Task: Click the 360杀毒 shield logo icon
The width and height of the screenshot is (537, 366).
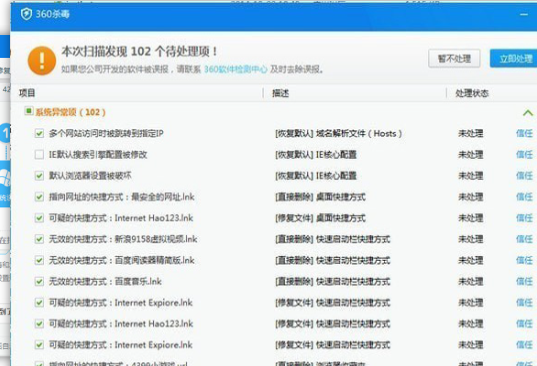Action: 26,14
